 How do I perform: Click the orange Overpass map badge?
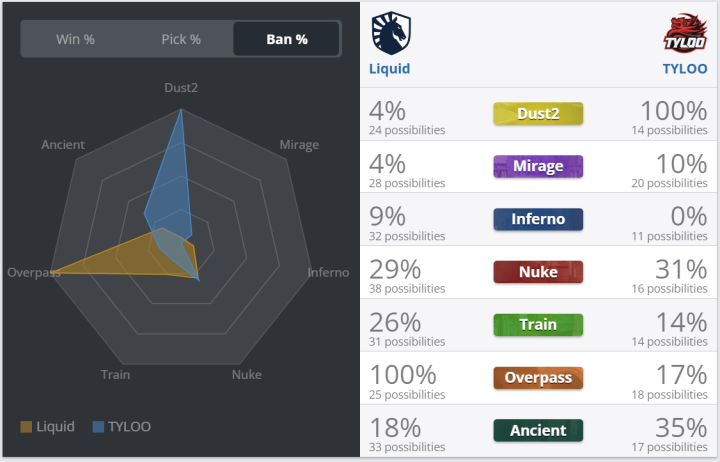tap(538, 377)
